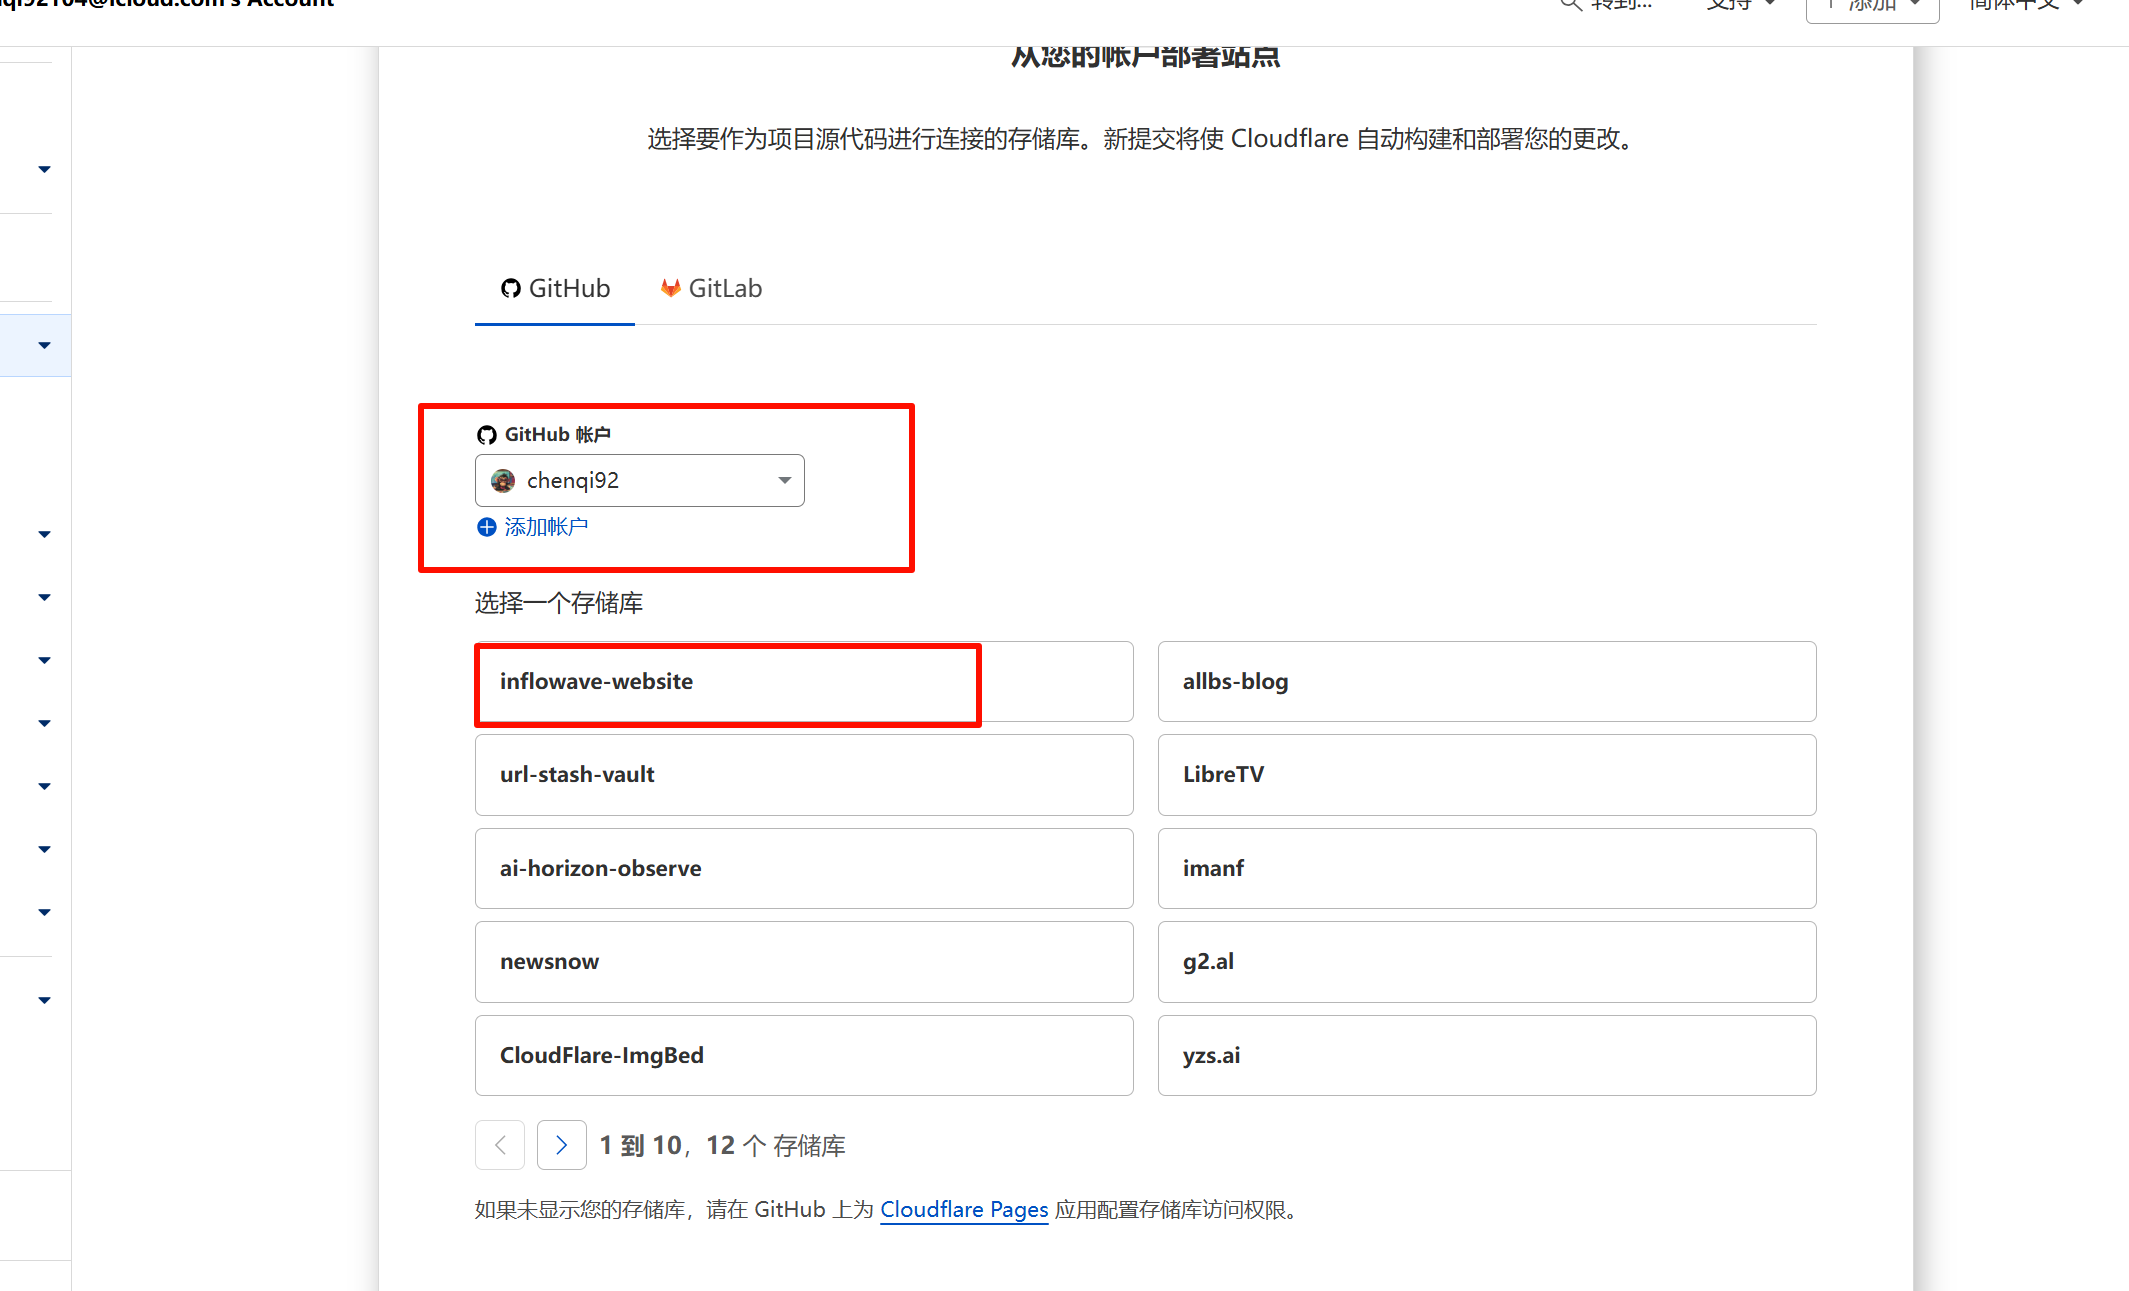Viewport: 2129px width, 1291px height.
Task: Click the search magnifier icon in header
Action: click(x=1571, y=5)
